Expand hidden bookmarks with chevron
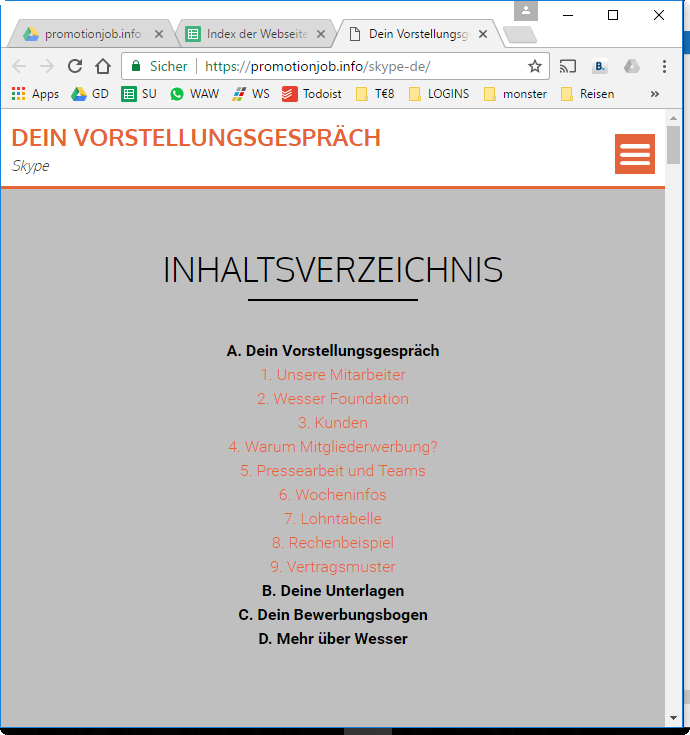The image size is (690, 735). (655, 94)
